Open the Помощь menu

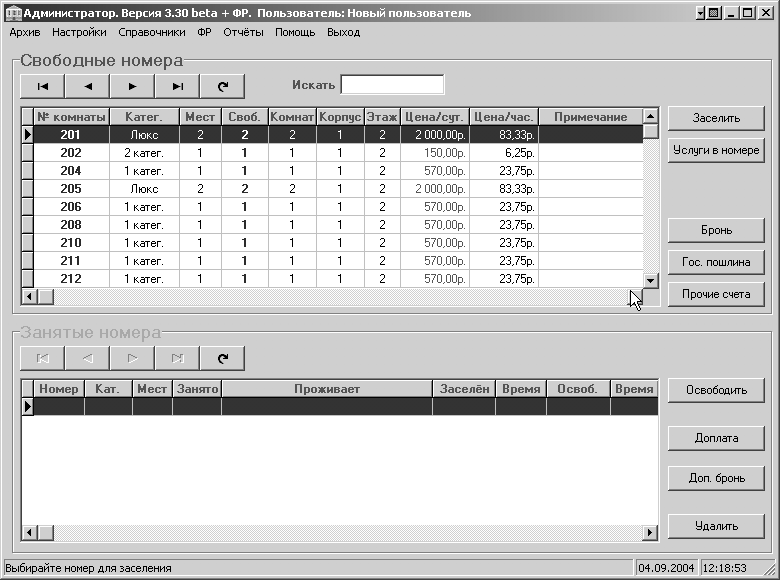[295, 32]
